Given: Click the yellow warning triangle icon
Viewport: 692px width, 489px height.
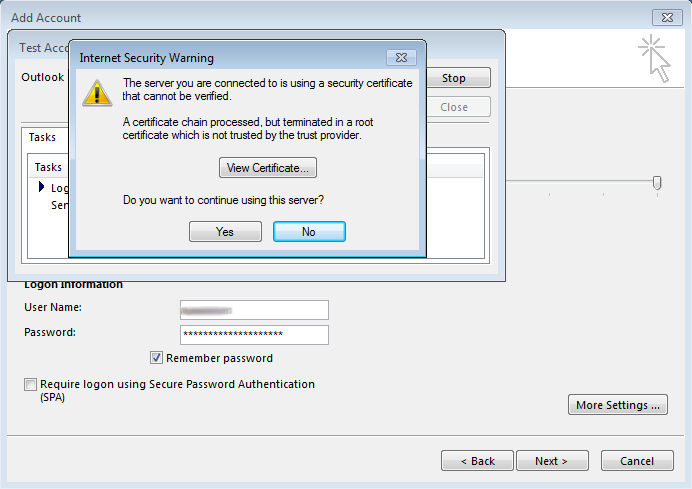Looking at the screenshot, I should (x=97, y=92).
